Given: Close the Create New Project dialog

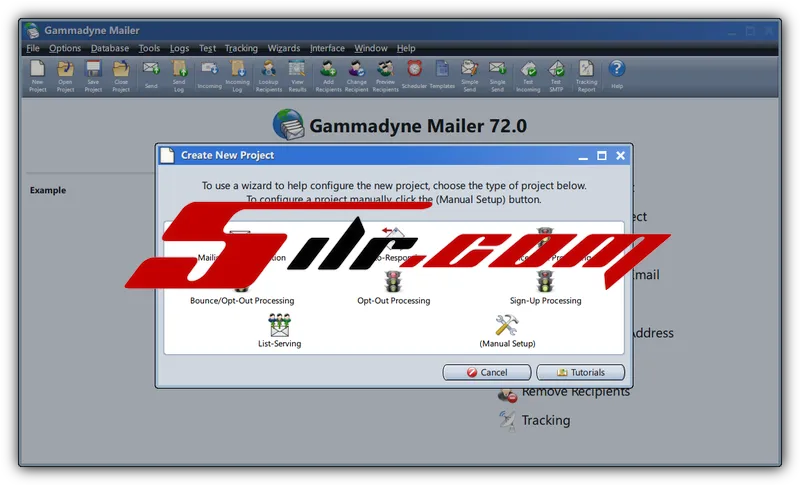Looking at the screenshot, I should pos(620,156).
